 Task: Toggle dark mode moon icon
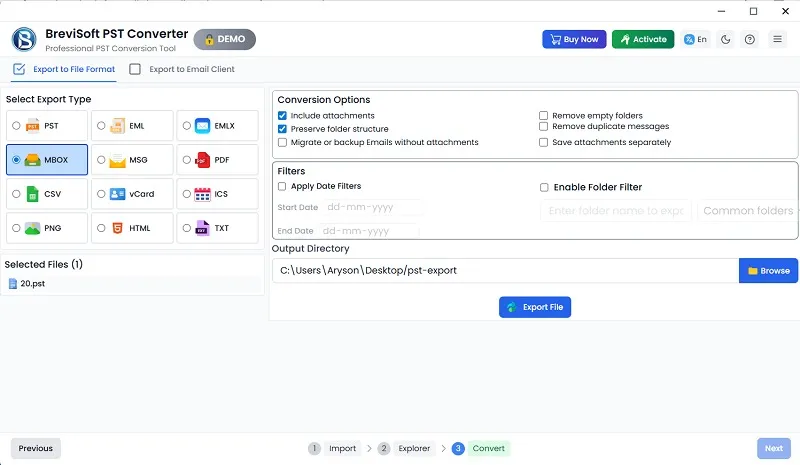coord(725,40)
